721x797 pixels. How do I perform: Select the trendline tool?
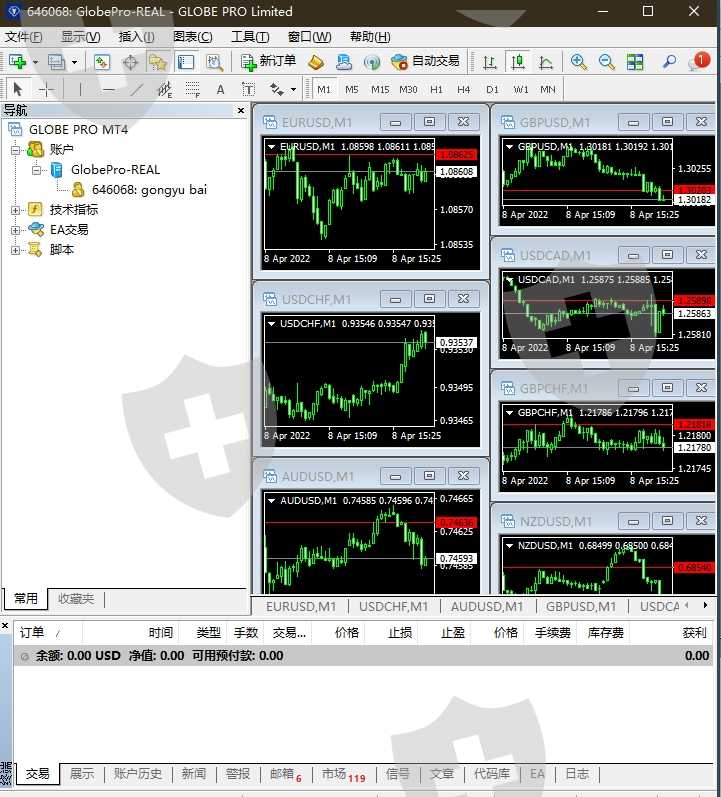point(136,89)
